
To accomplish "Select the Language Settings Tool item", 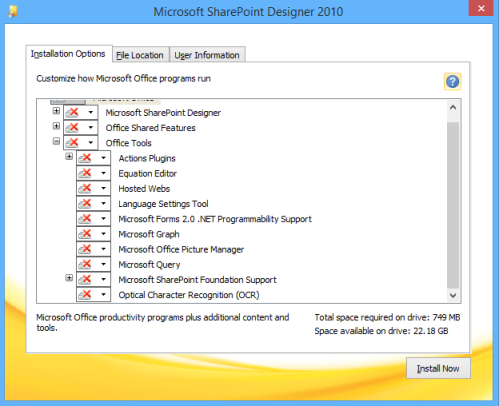I will click(x=163, y=204).
